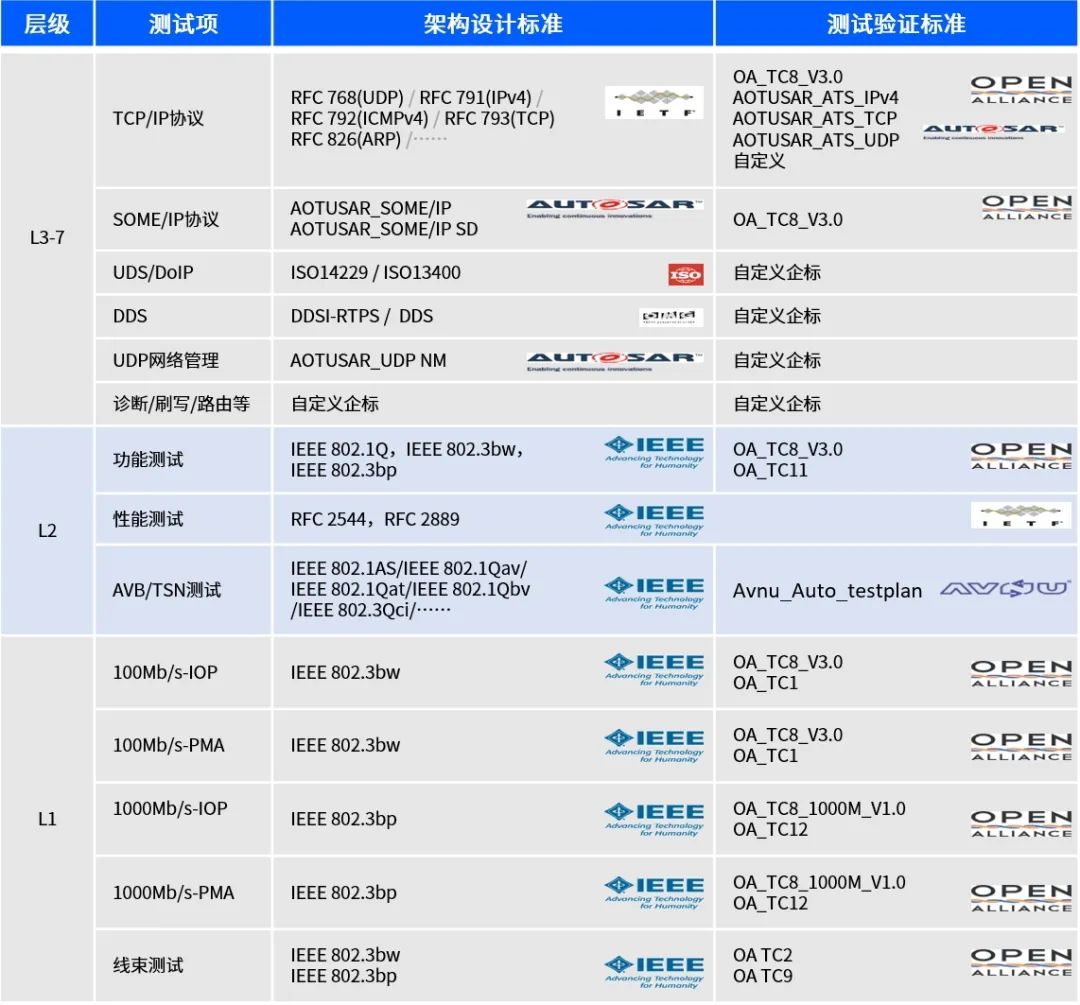This screenshot has width=1080, height=1005.
Task: Select the 诊断/刷写/路由等 row label
Action: (x=182, y=404)
